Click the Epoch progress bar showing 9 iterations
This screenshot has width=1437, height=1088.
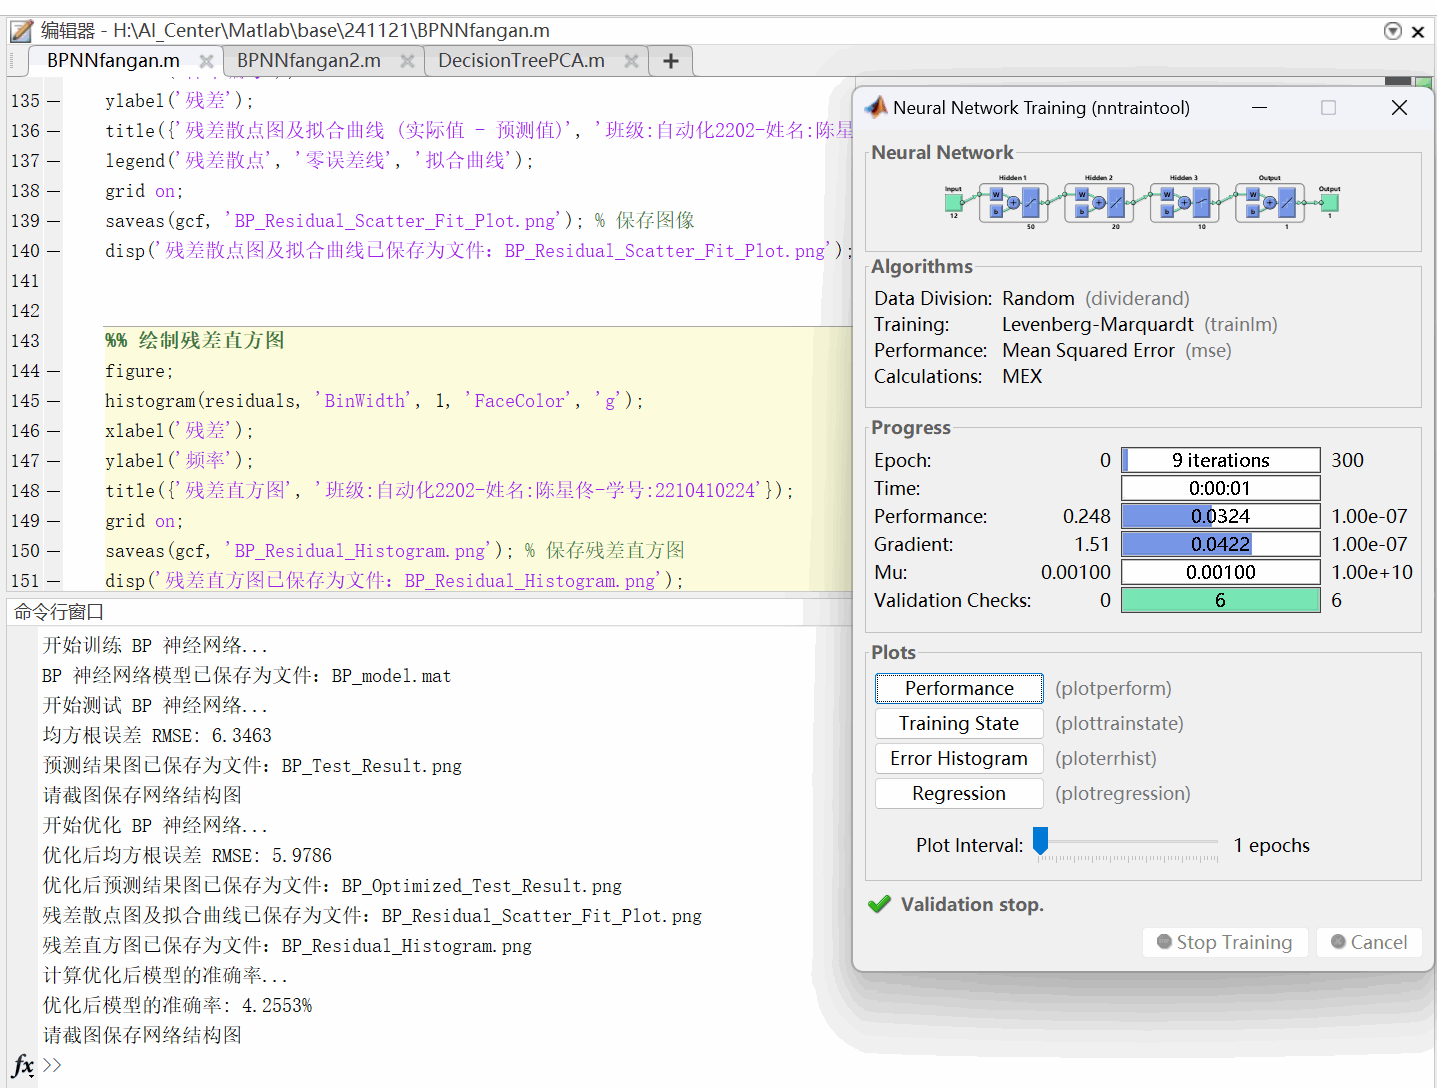click(x=1220, y=460)
